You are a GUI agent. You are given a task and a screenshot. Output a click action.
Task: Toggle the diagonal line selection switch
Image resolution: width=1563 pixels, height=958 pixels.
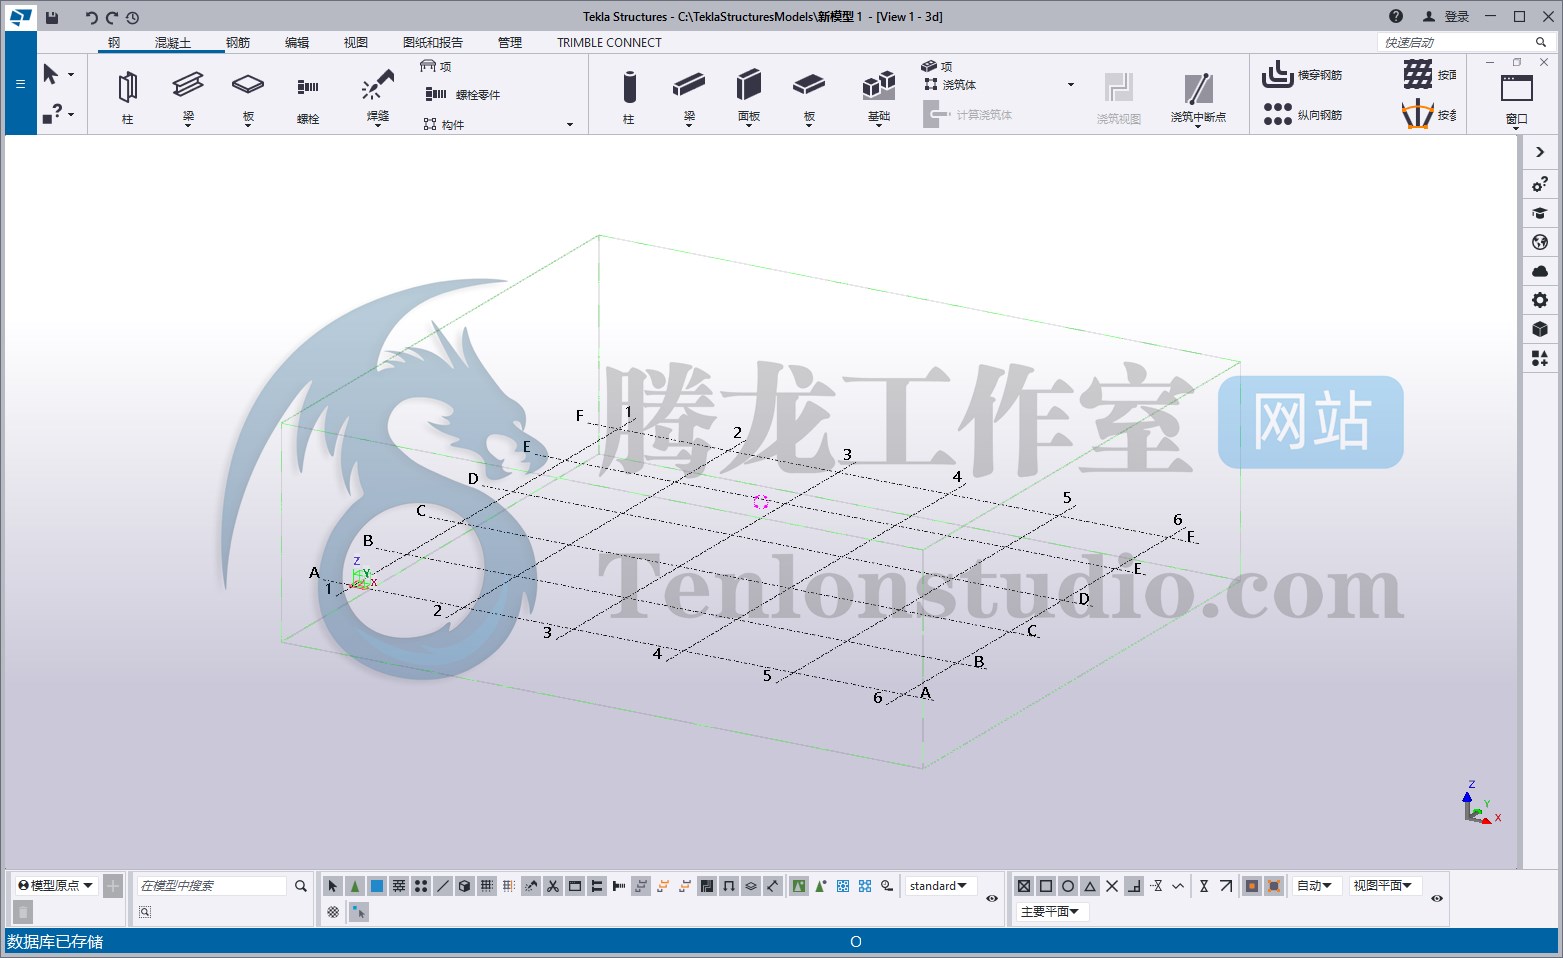443,886
